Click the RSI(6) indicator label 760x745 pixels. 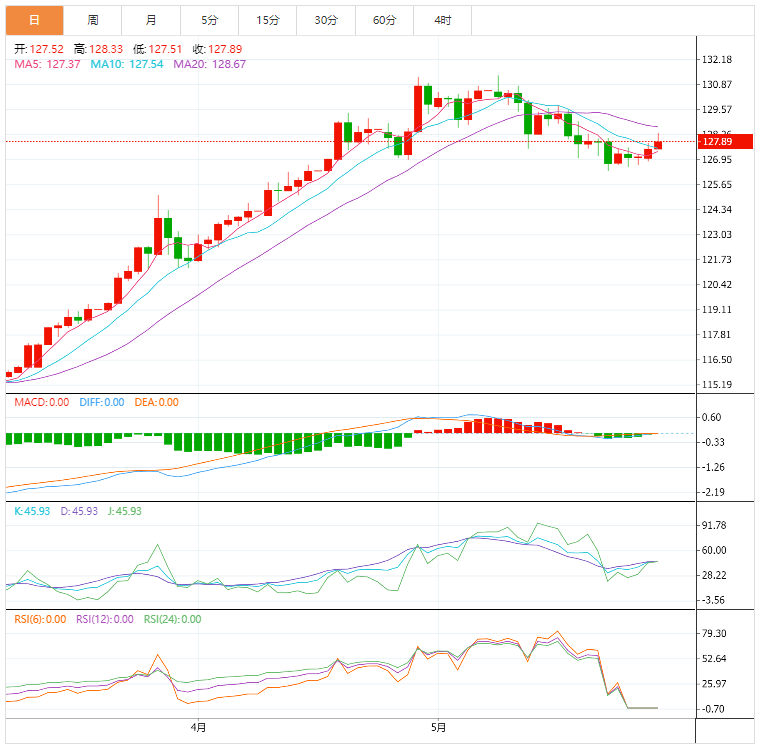(x=39, y=619)
